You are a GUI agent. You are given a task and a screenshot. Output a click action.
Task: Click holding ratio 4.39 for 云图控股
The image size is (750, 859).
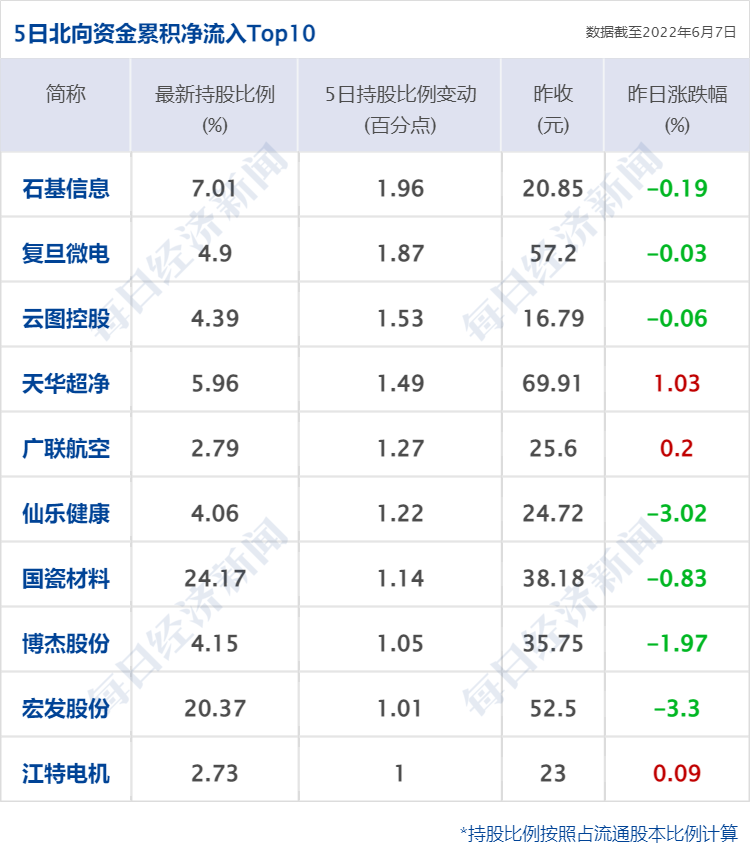(x=215, y=318)
